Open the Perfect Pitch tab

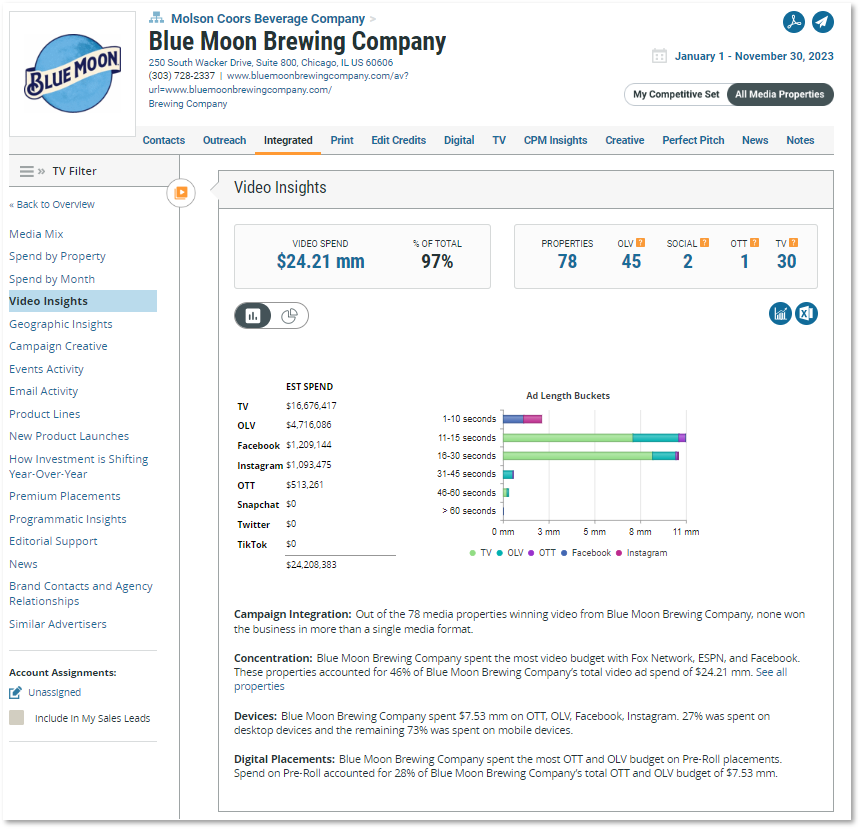[x=693, y=140]
